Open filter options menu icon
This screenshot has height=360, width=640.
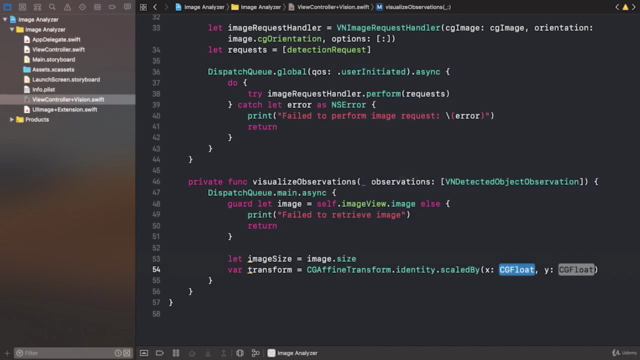[x=20, y=353]
